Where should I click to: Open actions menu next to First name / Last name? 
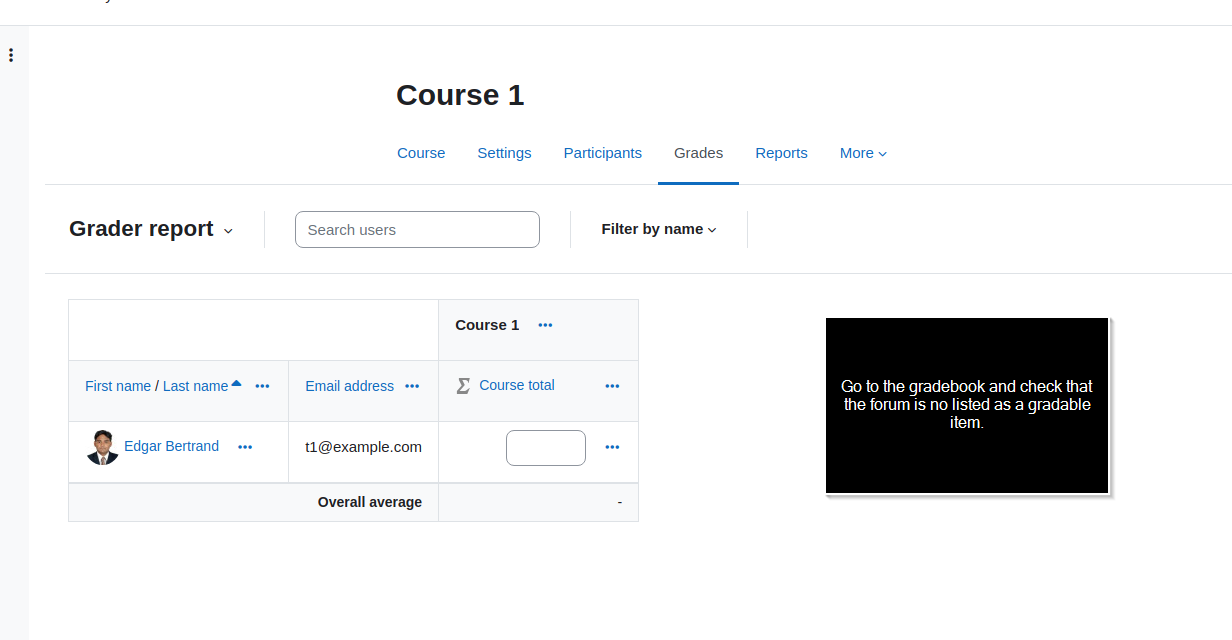262,386
